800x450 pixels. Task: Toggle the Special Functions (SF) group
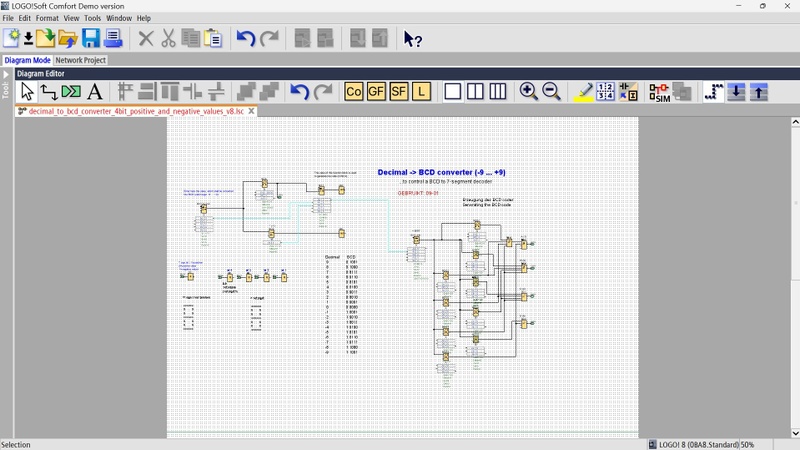(399, 92)
